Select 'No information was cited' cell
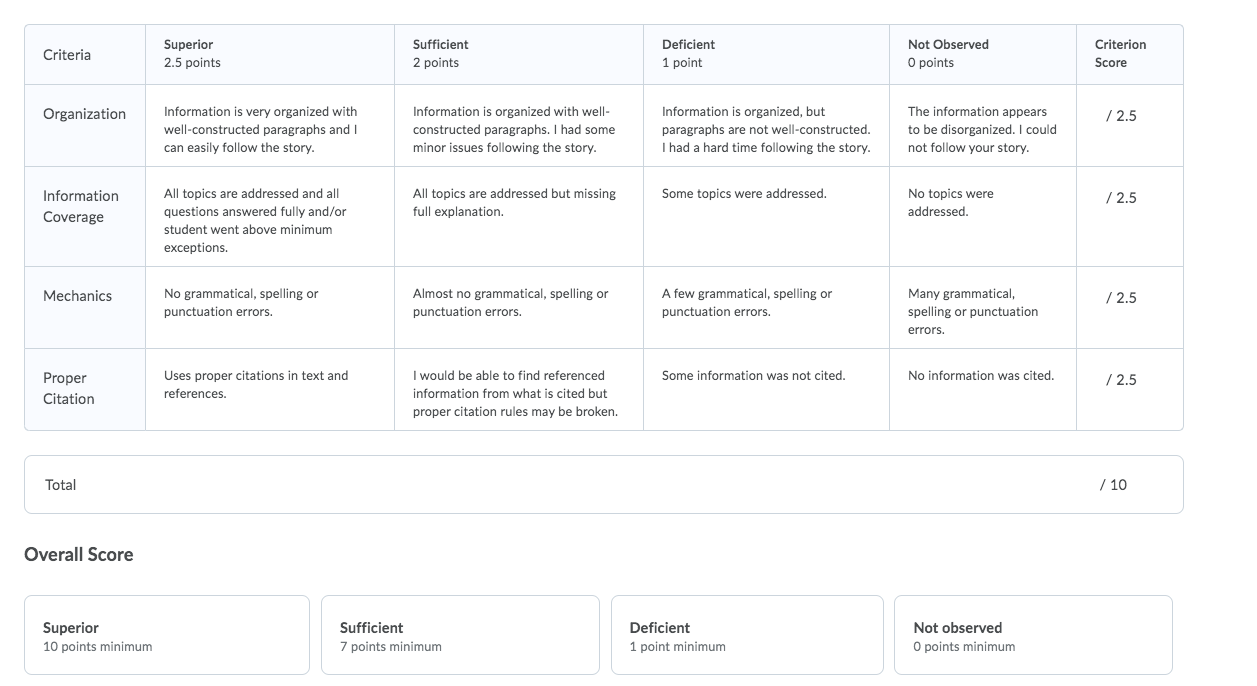 (x=983, y=390)
